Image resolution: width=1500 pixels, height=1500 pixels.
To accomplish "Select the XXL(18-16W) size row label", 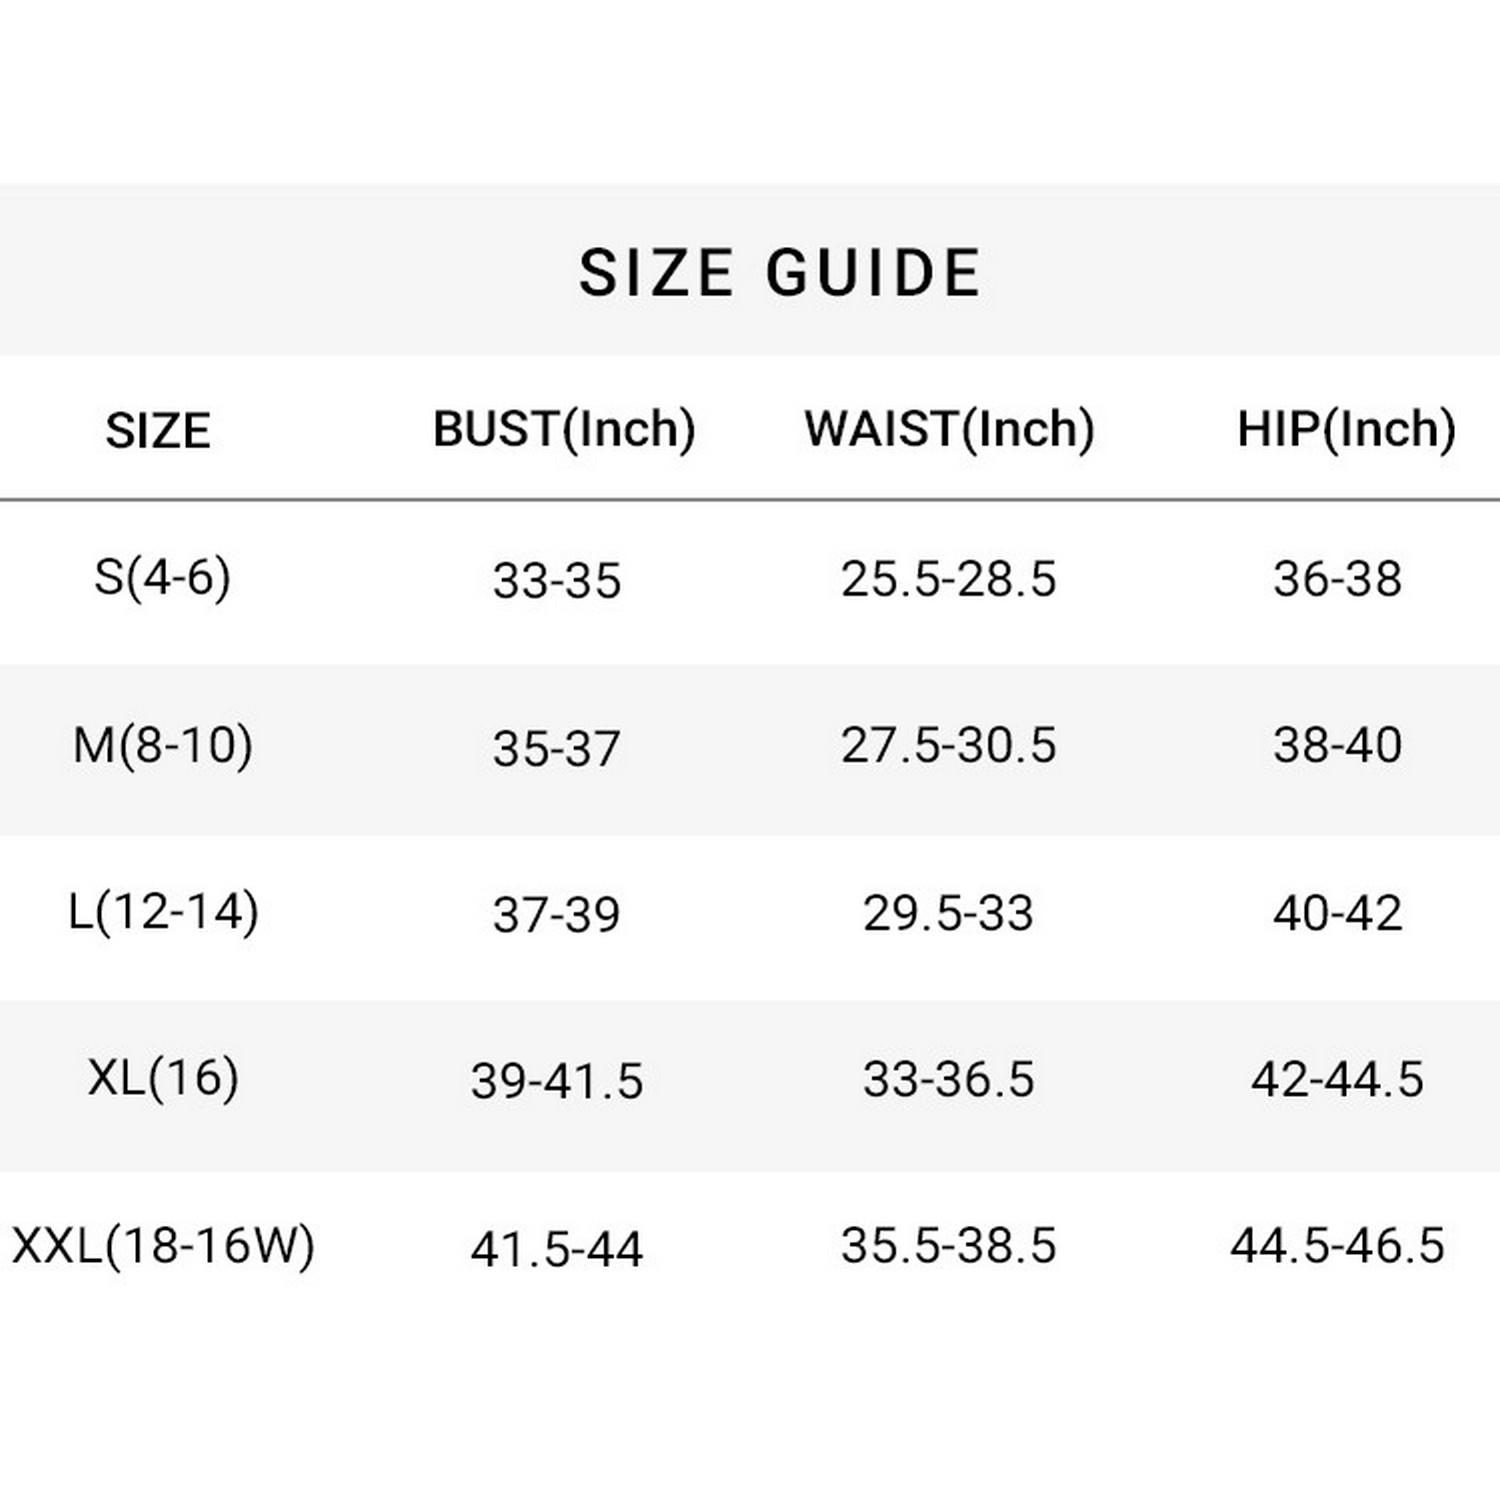I will coord(163,1246).
